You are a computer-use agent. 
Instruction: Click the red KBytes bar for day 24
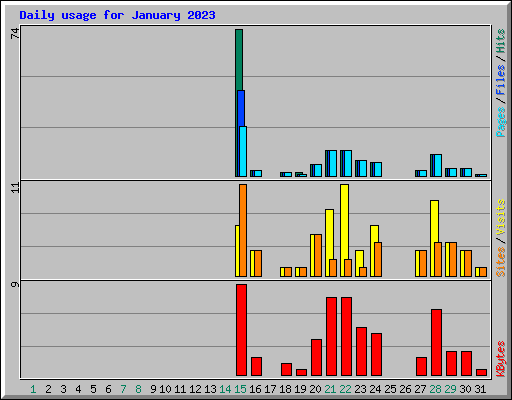(376, 355)
